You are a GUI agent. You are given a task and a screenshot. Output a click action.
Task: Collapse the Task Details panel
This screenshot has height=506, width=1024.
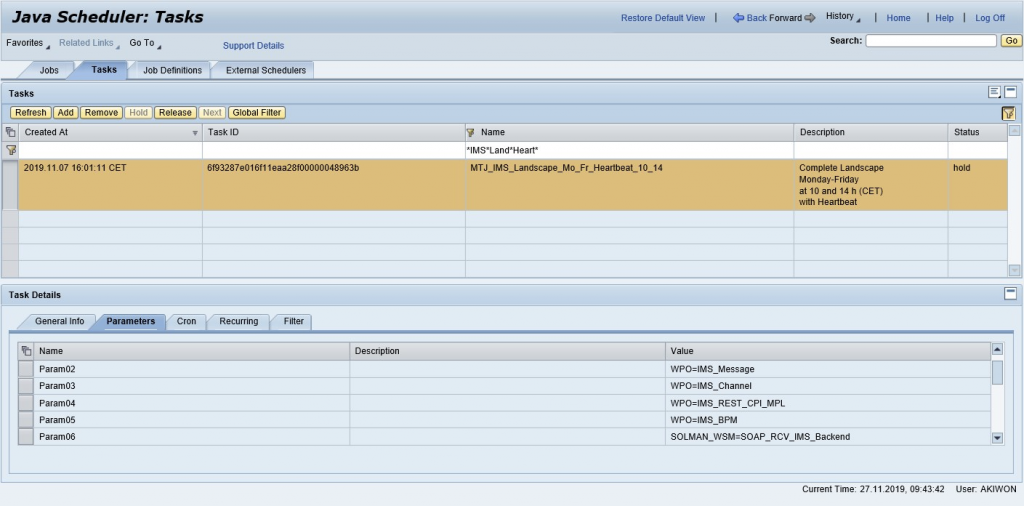pos(1010,294)
